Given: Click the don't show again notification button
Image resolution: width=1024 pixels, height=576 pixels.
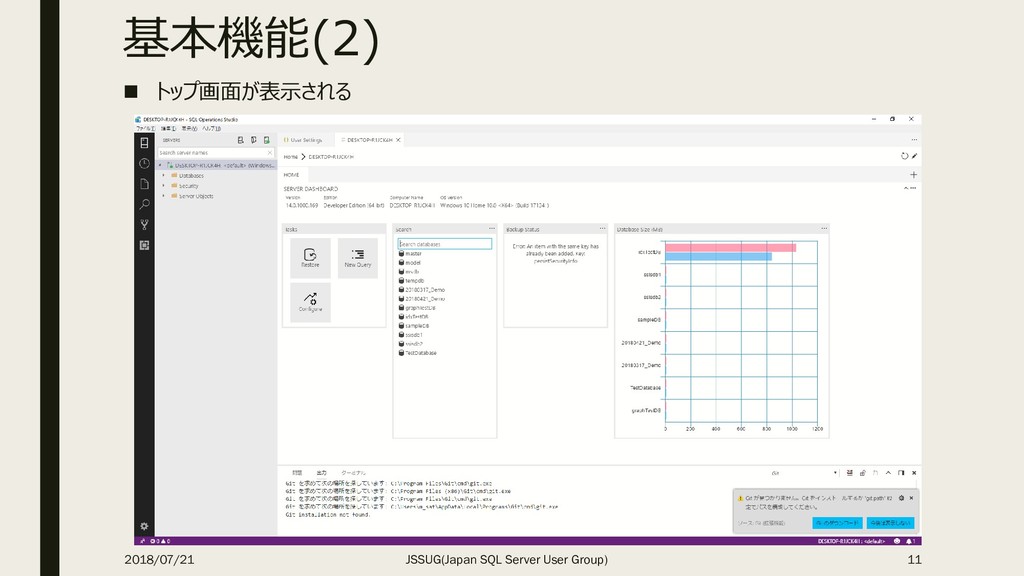Looking at the screenshot, I should pyautogui.click(x=890, y=523).
